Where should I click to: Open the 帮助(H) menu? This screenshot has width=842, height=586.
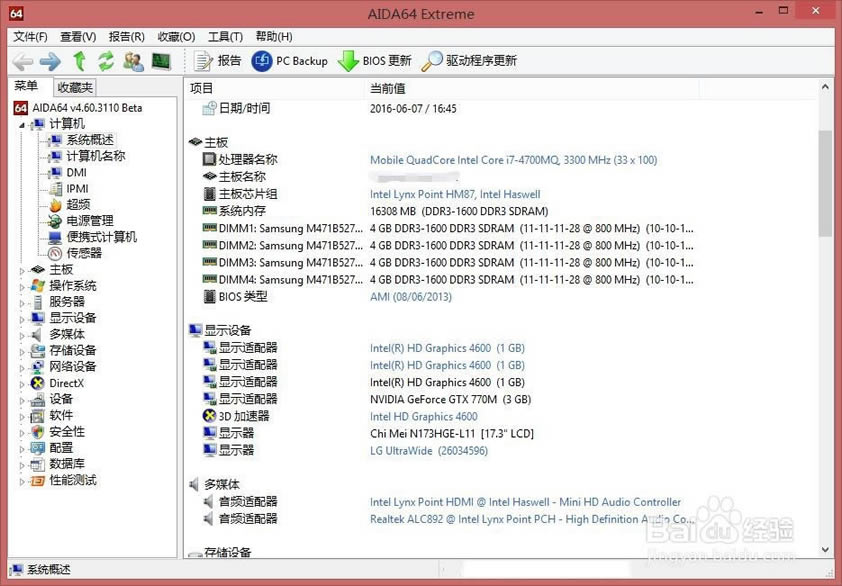(x=274, y=37)
